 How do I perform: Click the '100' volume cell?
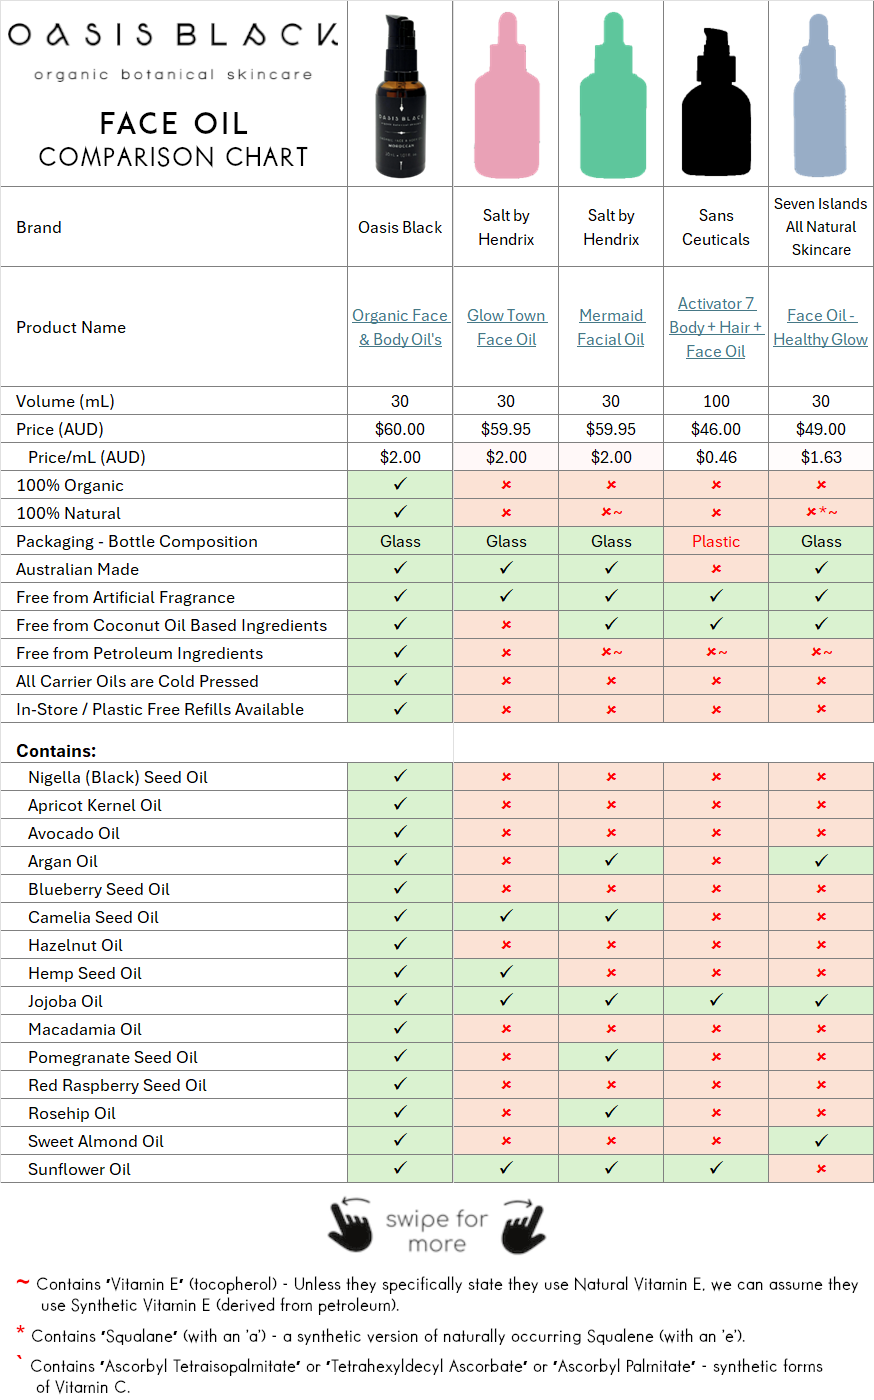point(716,401)
